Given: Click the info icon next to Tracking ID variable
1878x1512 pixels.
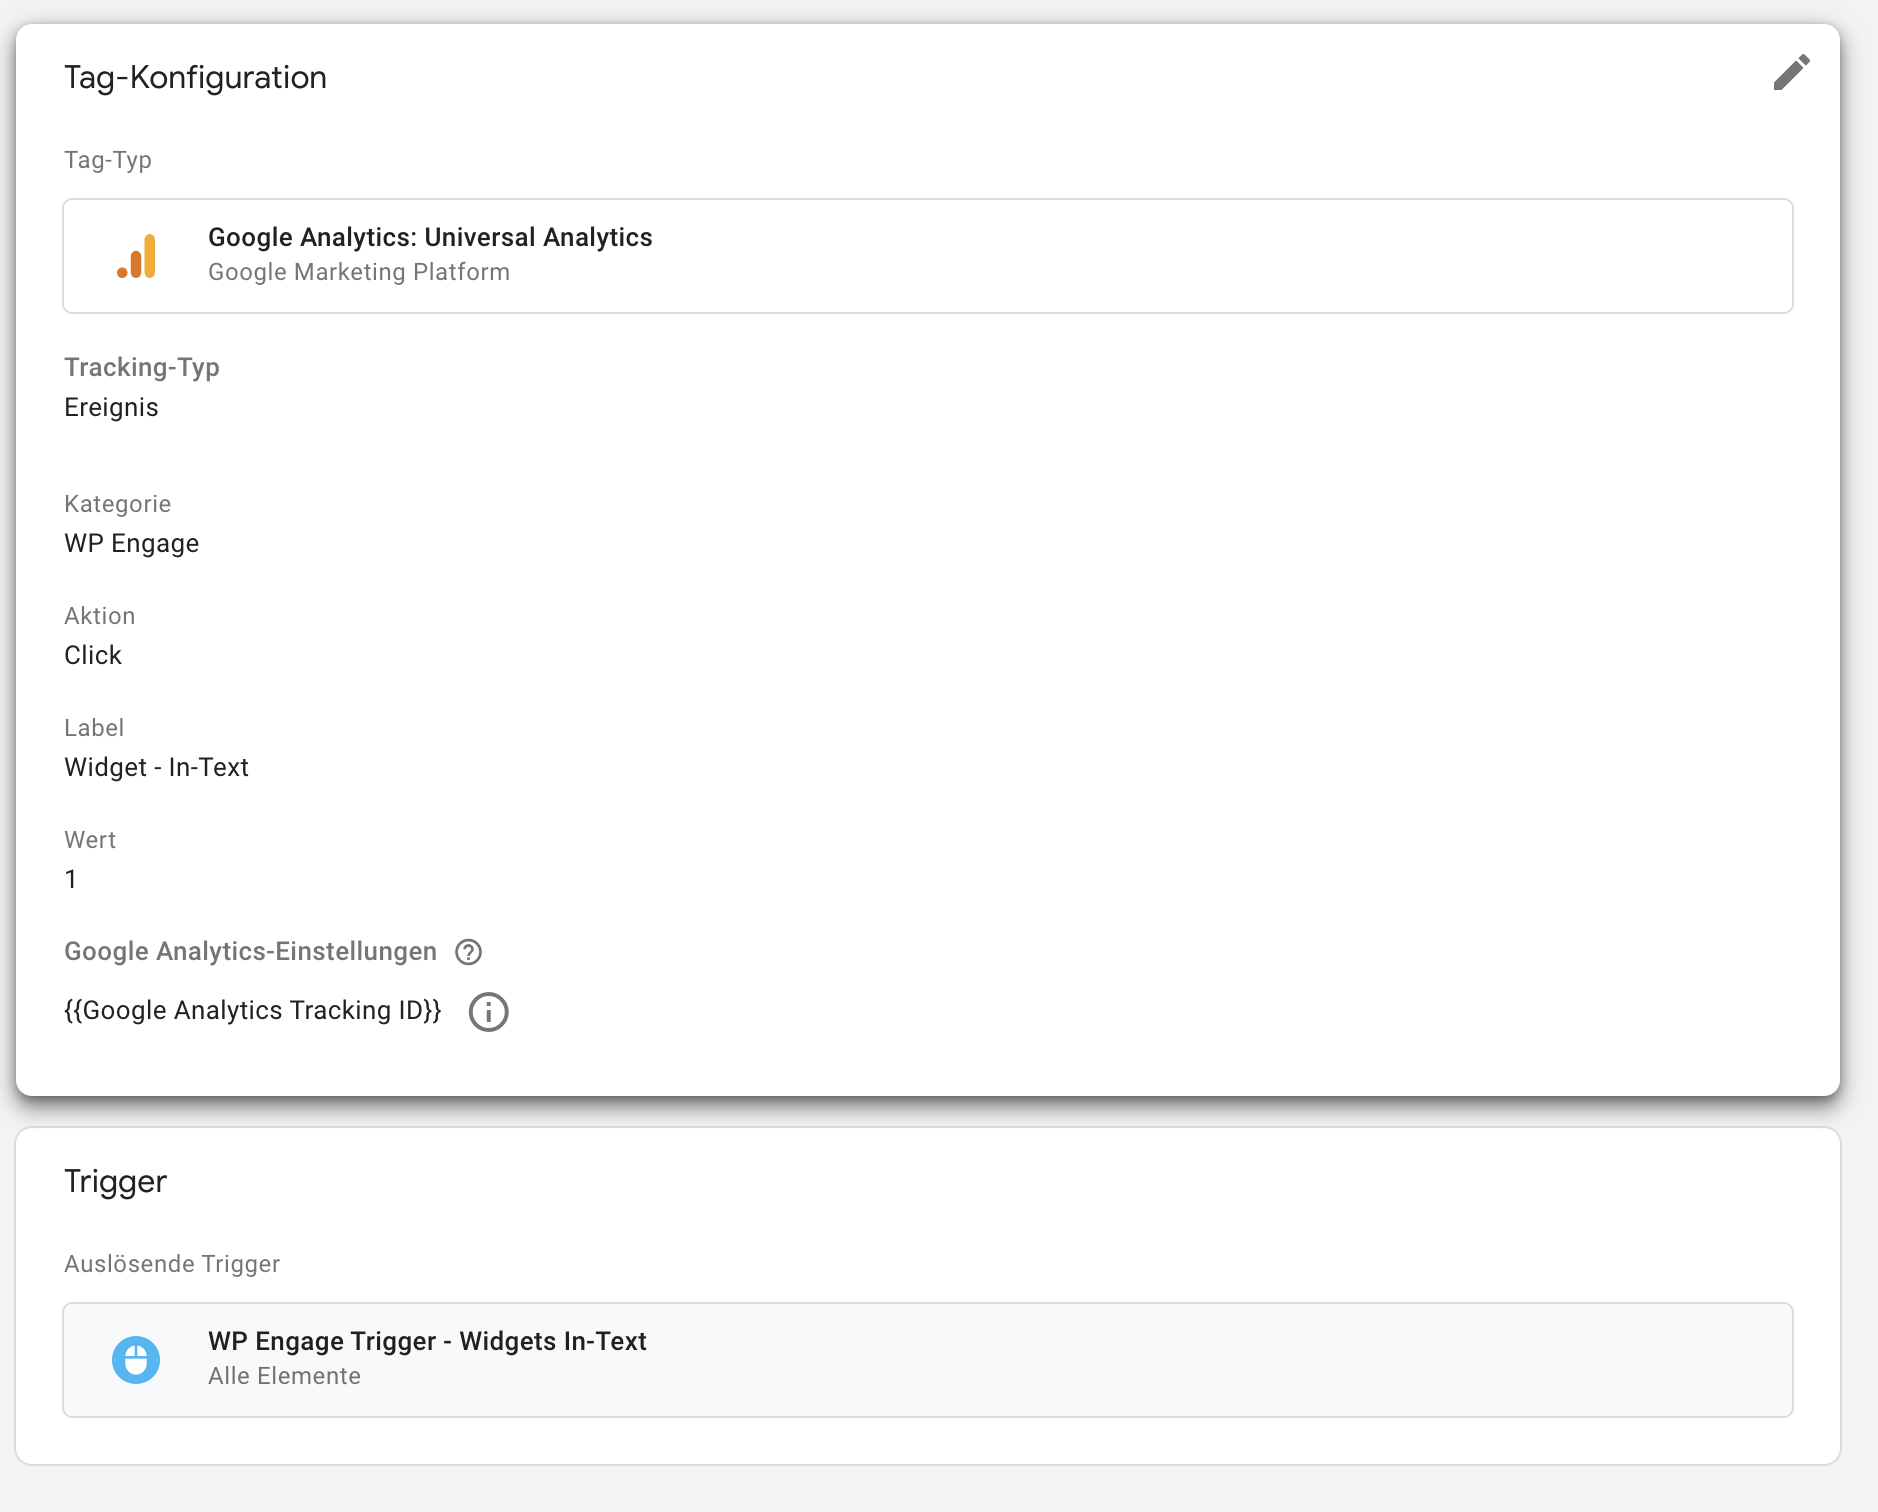Looking at the screenshot, I should point(488,1012).
